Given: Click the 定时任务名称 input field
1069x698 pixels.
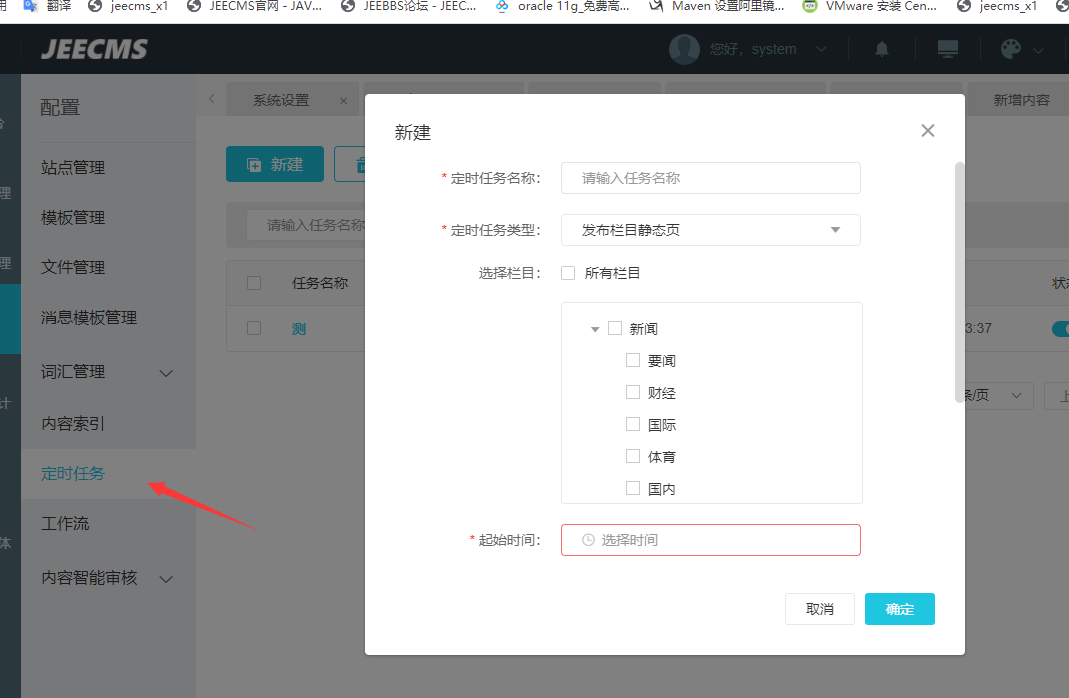Looking at the screenshot, I should [710, 178].
